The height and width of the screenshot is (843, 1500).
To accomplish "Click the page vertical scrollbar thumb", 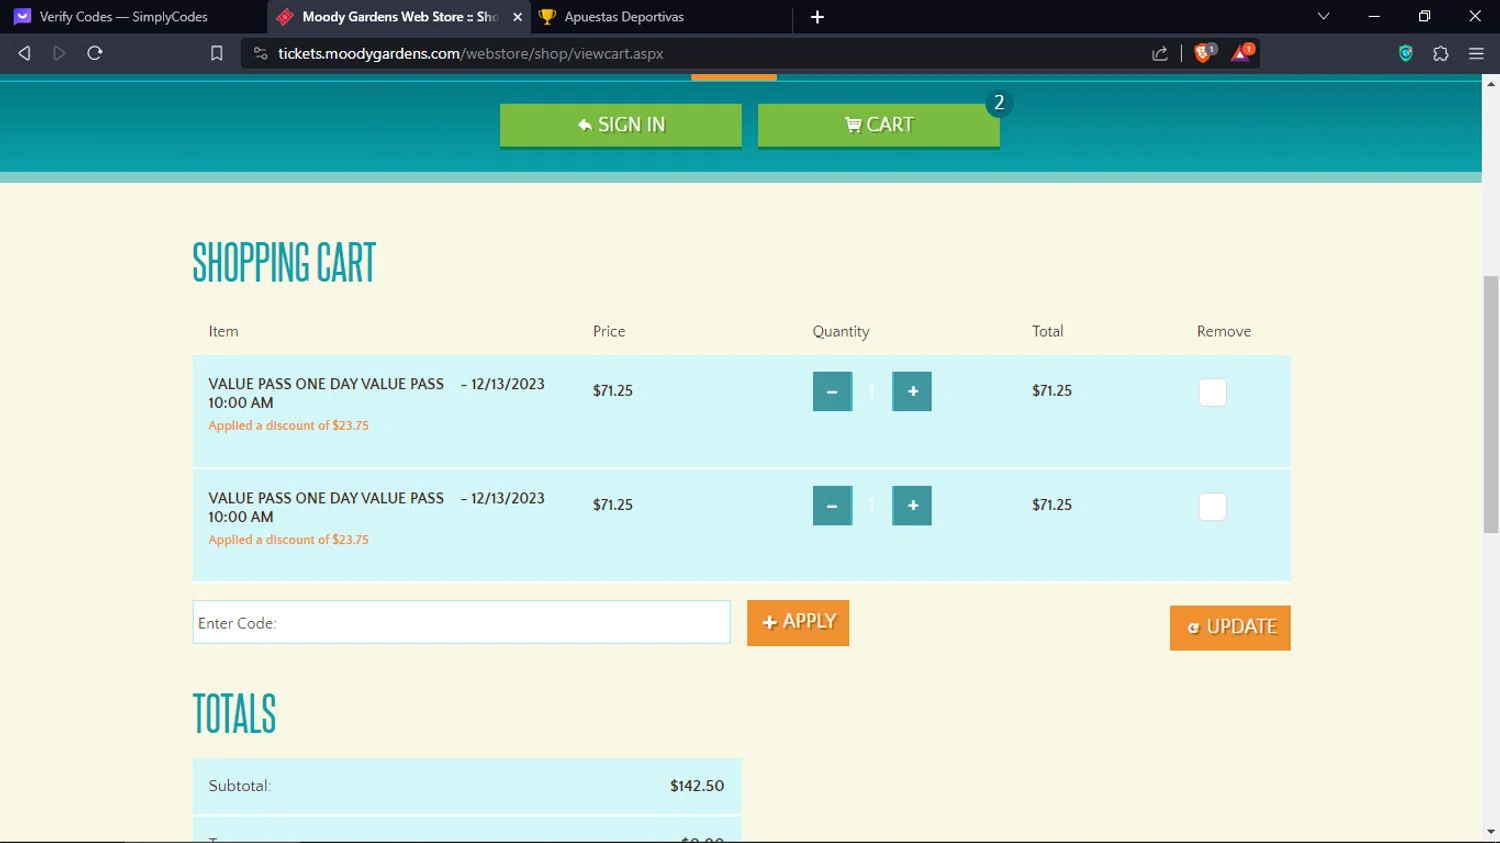I will point(1491,405).
